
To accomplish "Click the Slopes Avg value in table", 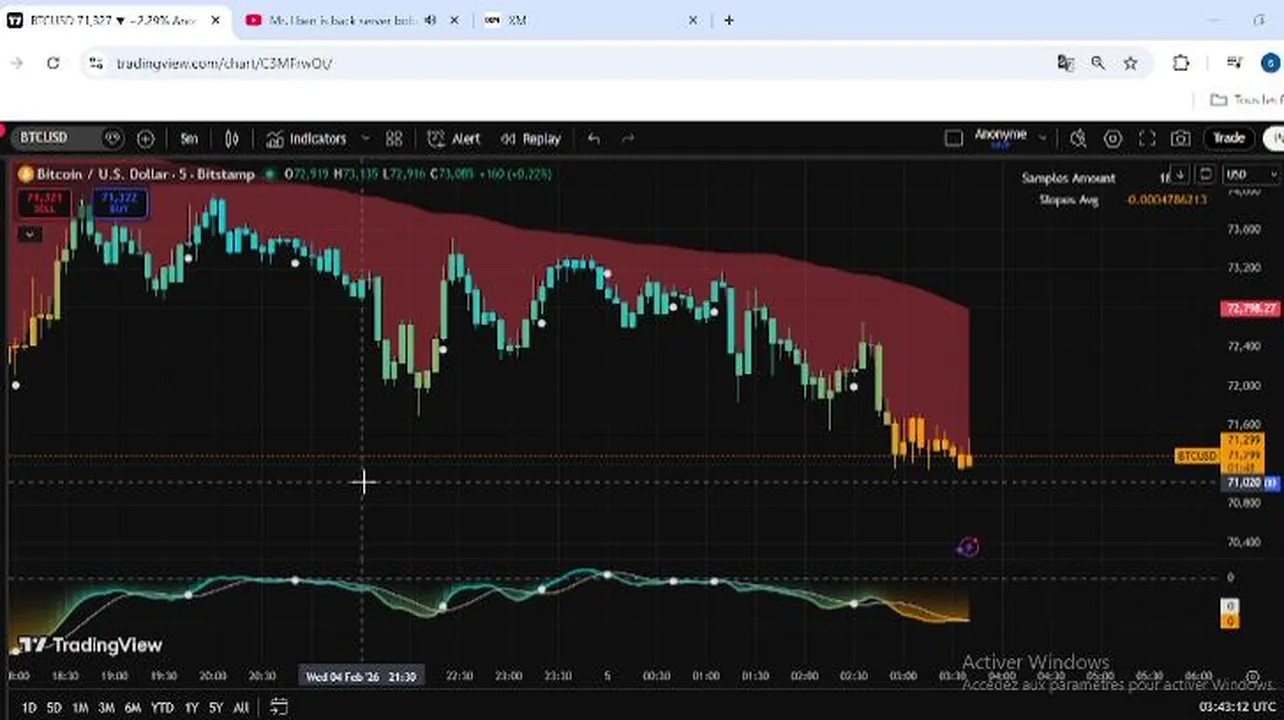I will [x=1166, y=199].
